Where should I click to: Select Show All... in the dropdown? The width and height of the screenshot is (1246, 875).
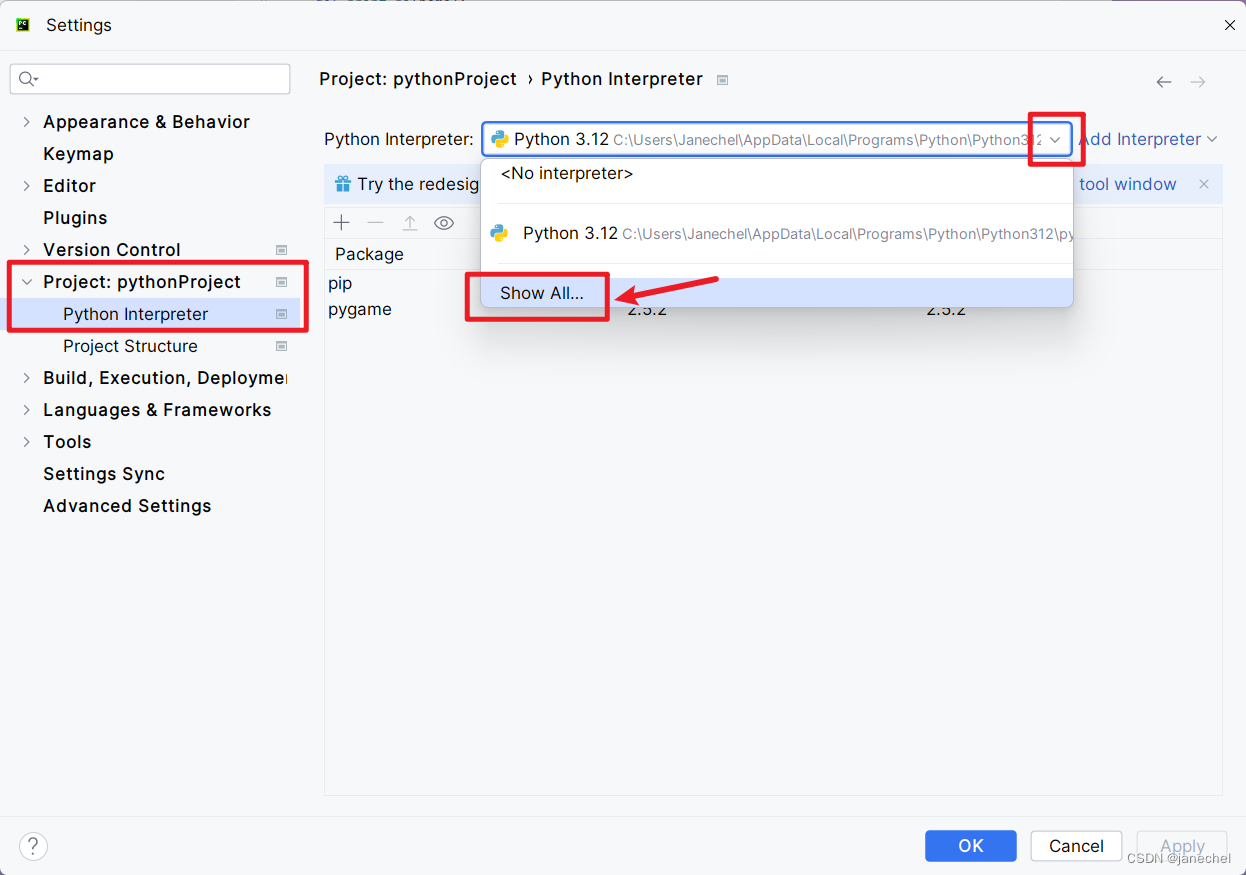[777, 293]
